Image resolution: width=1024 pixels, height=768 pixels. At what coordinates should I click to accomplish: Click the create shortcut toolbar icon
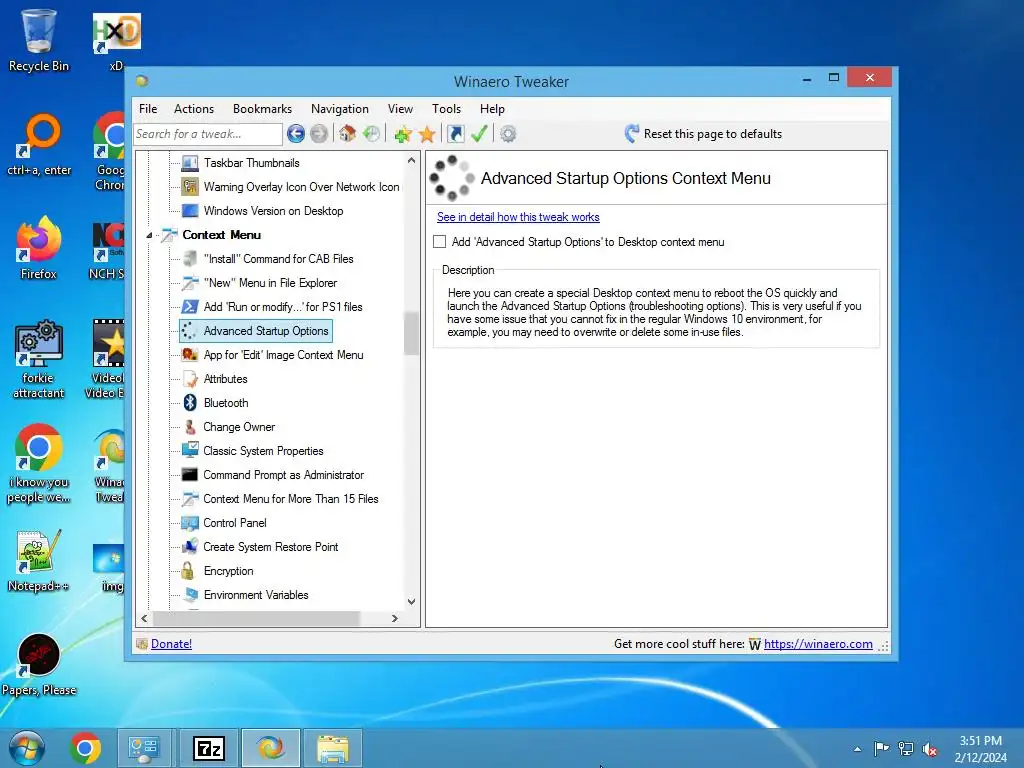pos(456,134)
